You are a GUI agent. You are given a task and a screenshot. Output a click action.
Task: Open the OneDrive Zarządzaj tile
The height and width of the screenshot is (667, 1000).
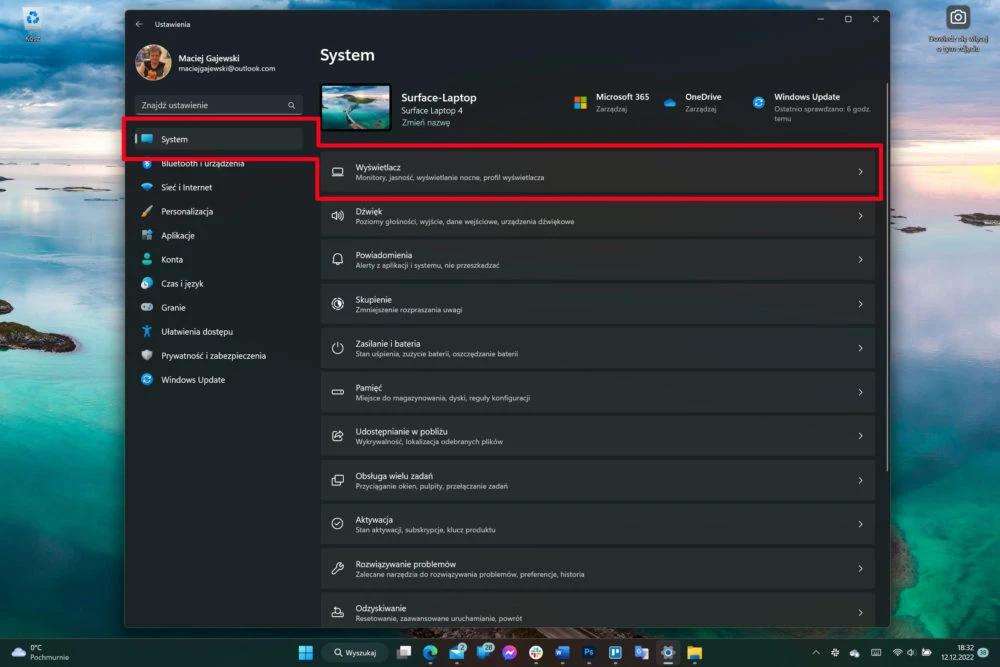coord(693,103)
